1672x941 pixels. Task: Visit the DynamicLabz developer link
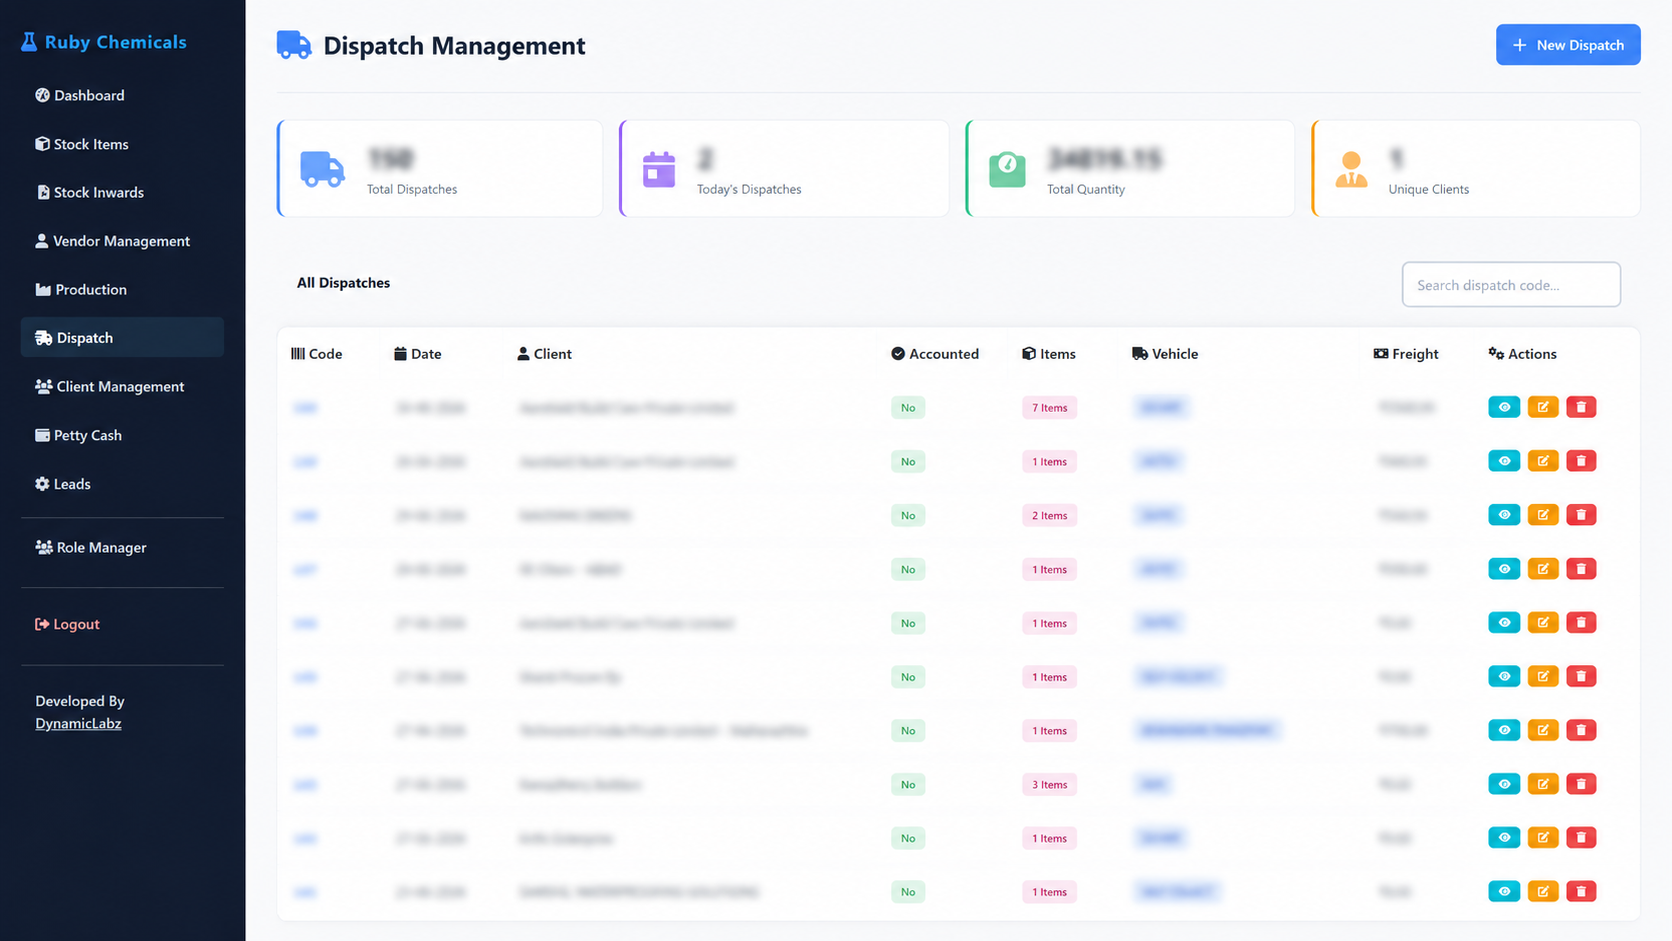[x=78, y=723]
